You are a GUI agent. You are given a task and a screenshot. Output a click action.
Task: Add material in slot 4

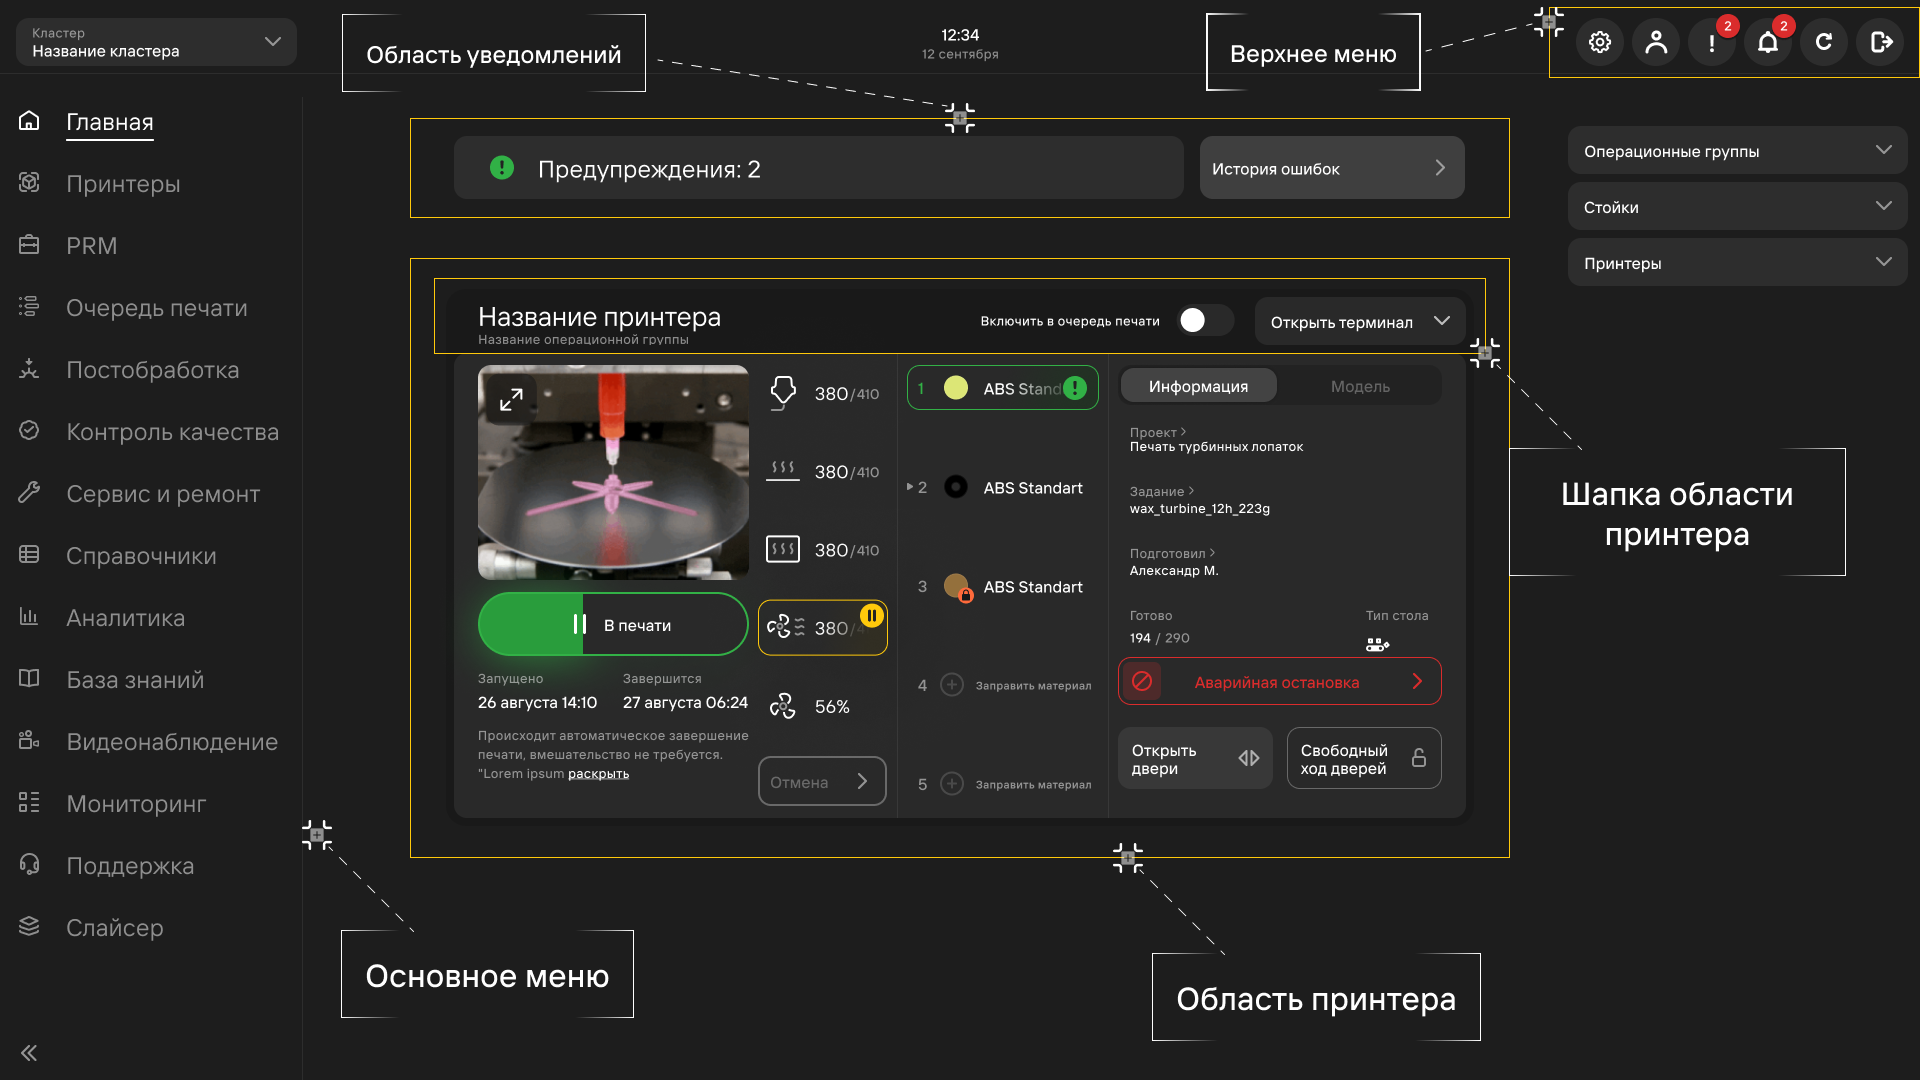coord(952,685)
